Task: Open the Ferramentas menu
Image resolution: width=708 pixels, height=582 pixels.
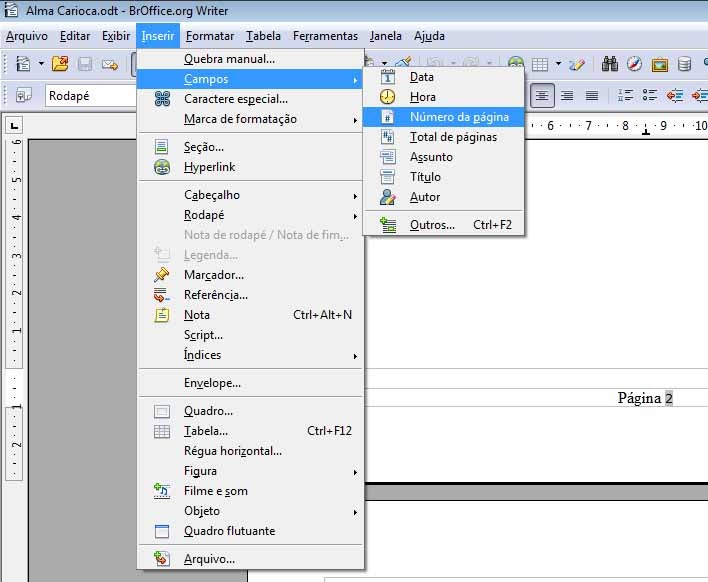Action: pyautogui.click(x=325, y=36)
